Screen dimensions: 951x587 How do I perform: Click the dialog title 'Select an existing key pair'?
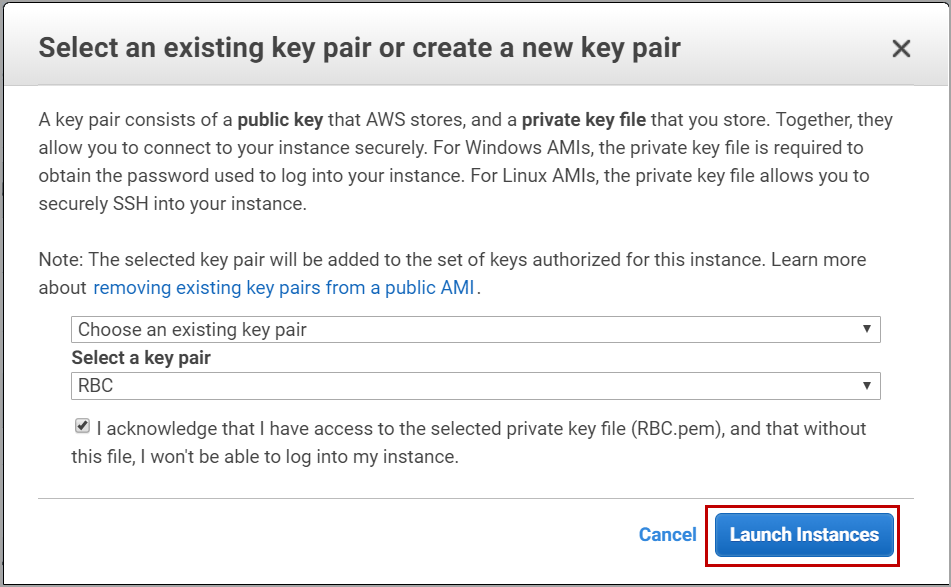click(x=359, y=48)
